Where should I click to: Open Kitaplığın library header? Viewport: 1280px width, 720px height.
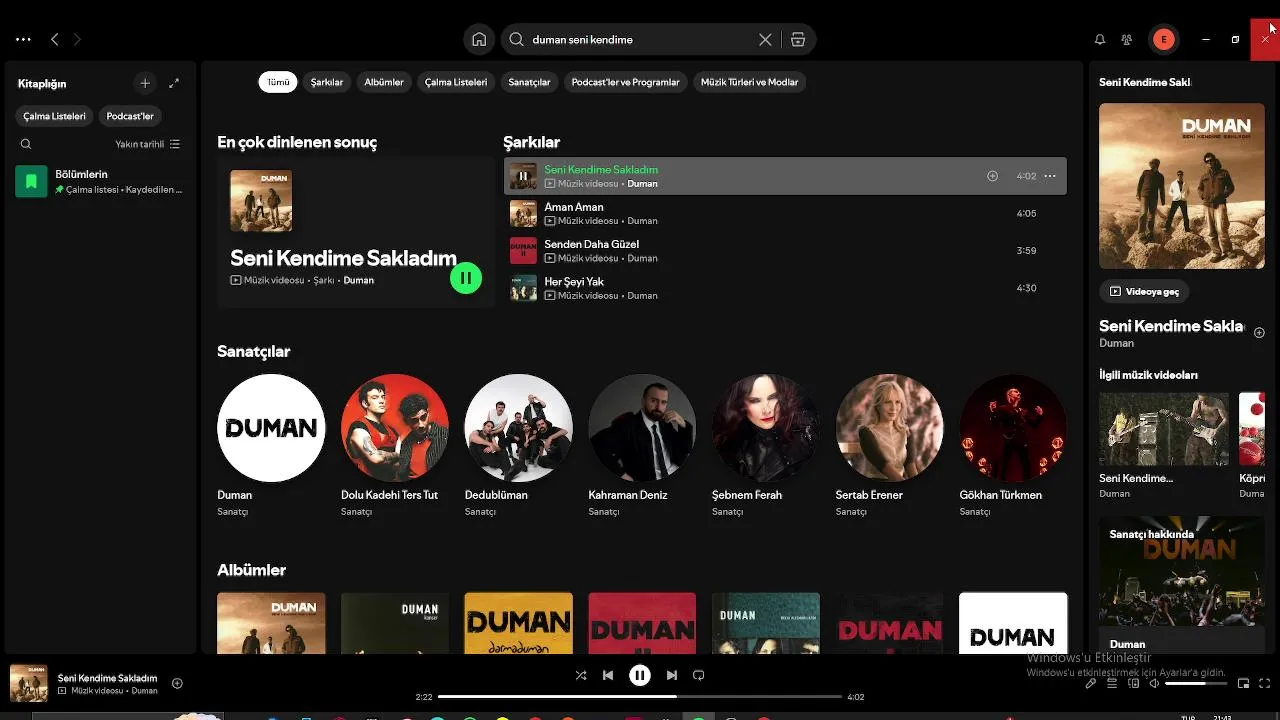[42, 84]
